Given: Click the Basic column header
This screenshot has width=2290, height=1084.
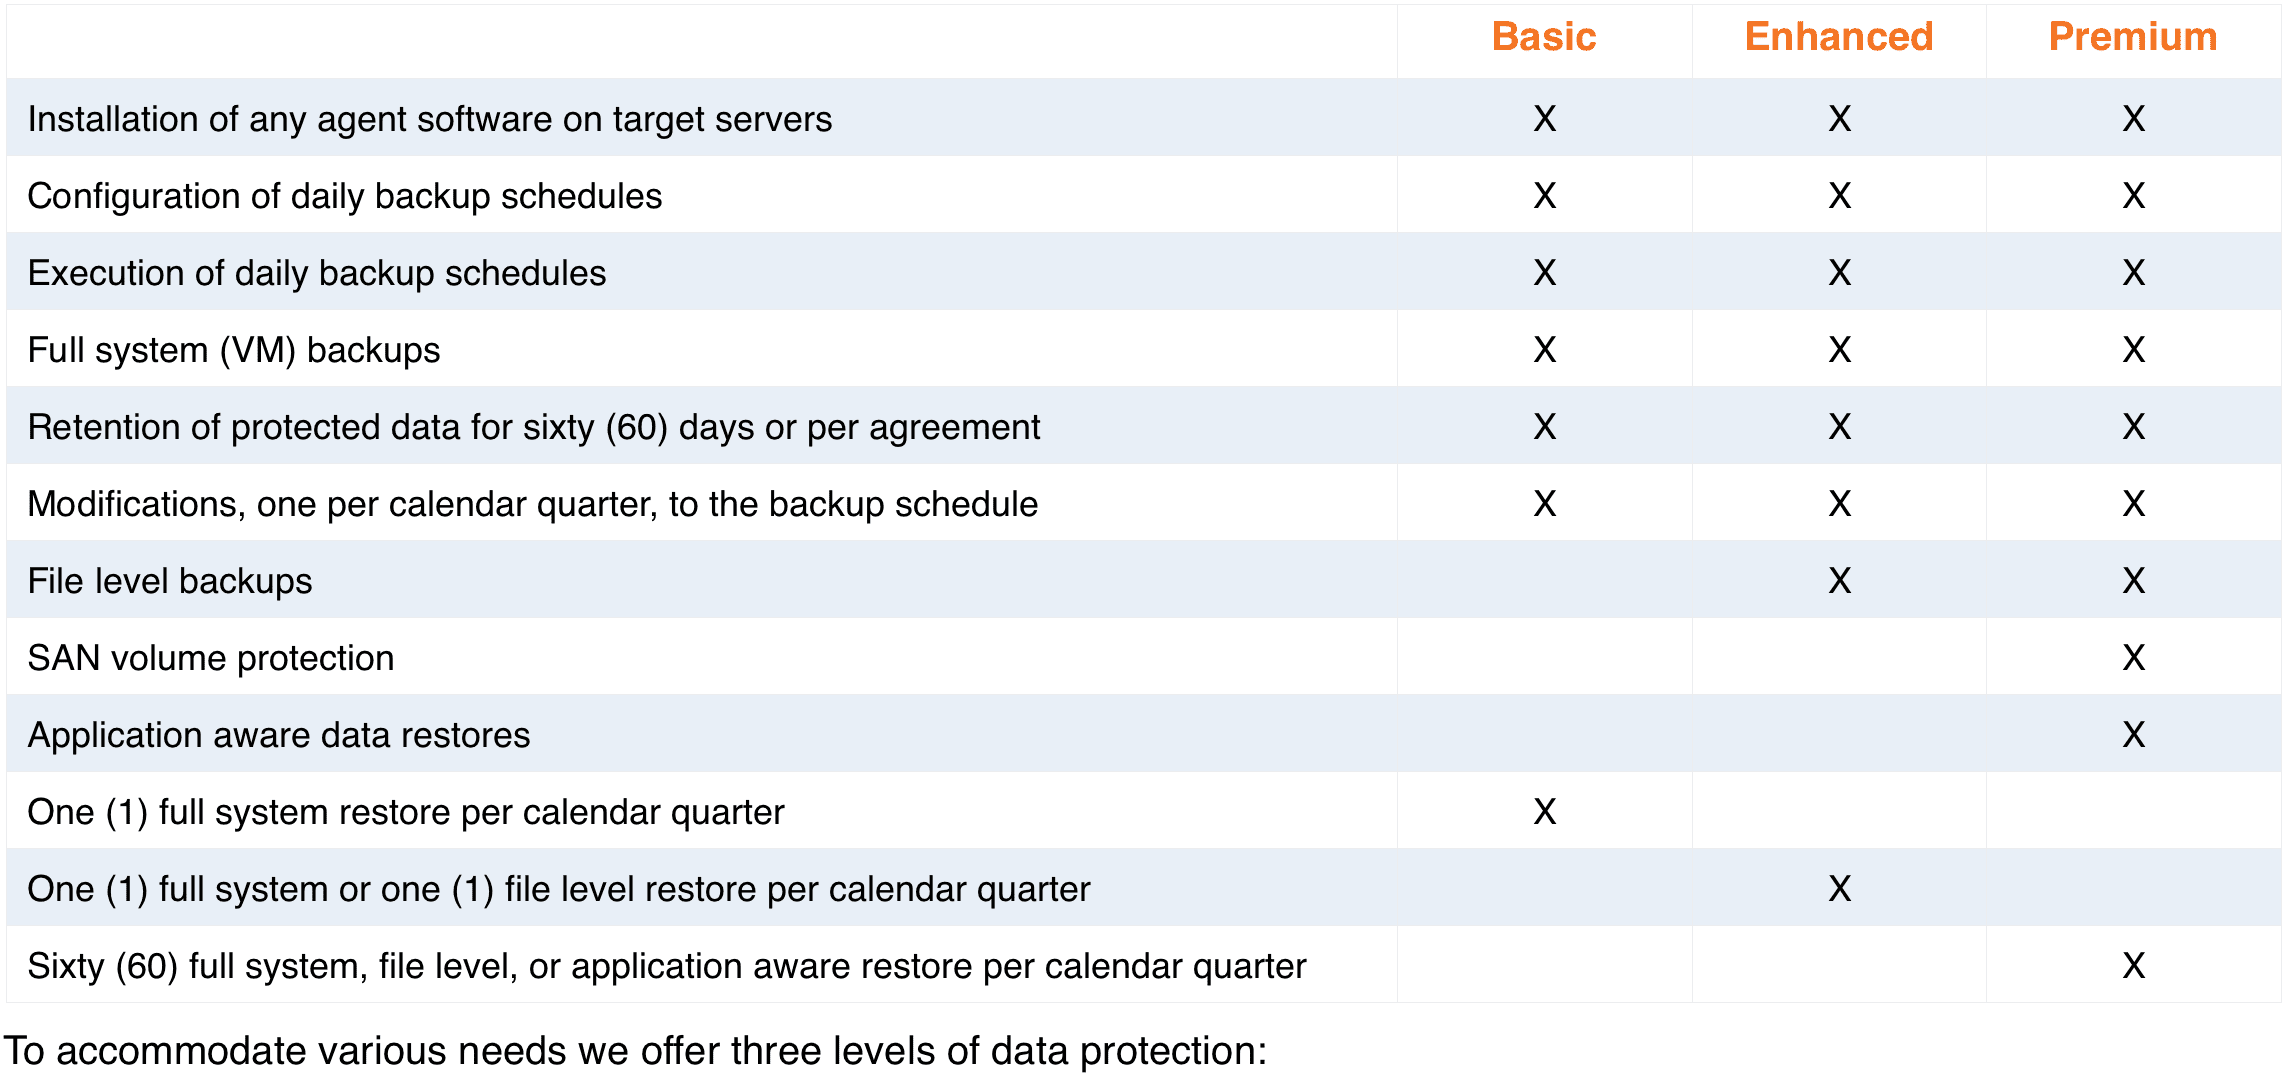Looking at the screenshot, I should (1544, 37).
